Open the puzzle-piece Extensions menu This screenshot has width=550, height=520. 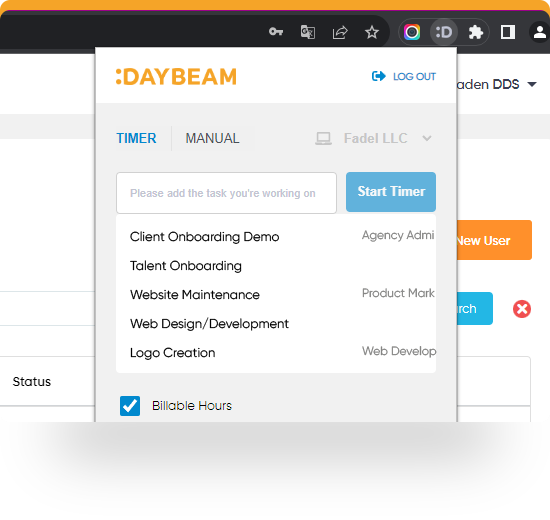[476, 32]
